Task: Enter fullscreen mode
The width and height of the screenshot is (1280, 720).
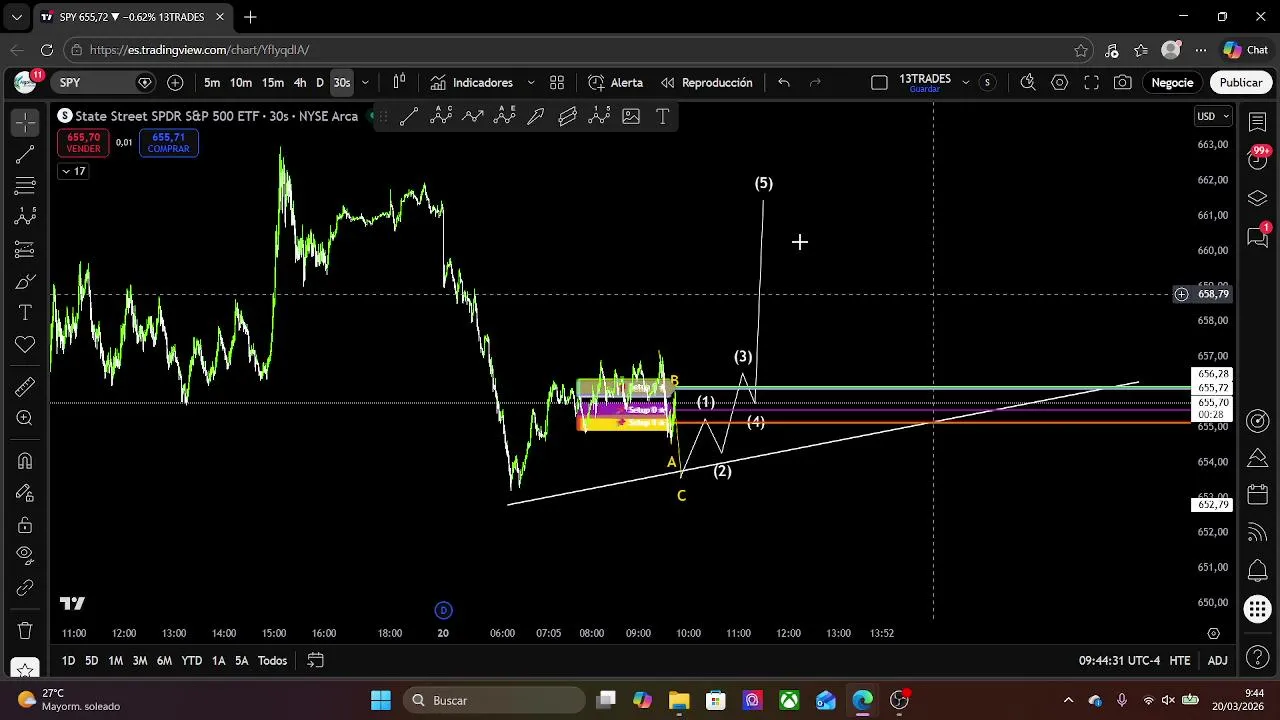Action: tap(1092, 83)
